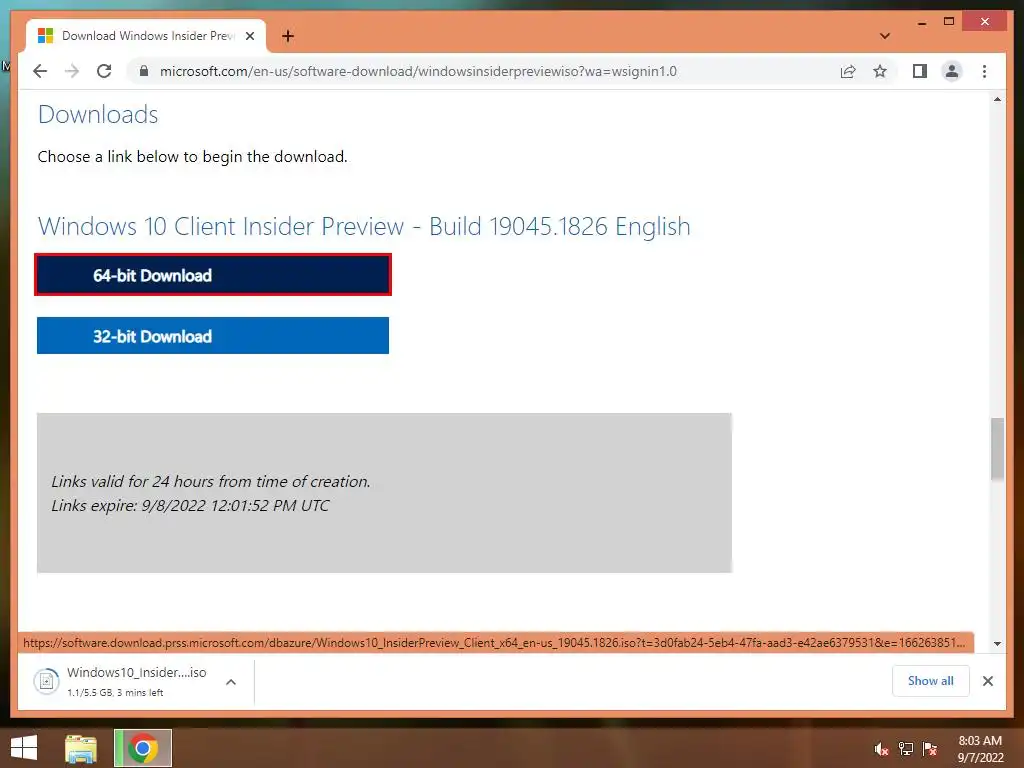Viewport: 1024px width, 768px height.
Task: Open the tab search chevron
Action: click(885, 36)
